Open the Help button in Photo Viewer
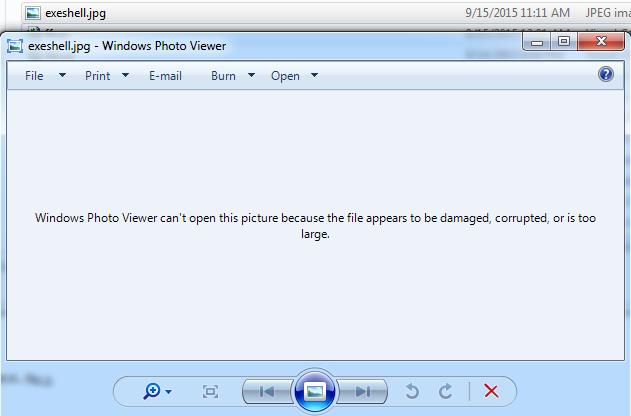Image resolution: width=631 pixels, height=416 pixels. (x=606, y=74)
